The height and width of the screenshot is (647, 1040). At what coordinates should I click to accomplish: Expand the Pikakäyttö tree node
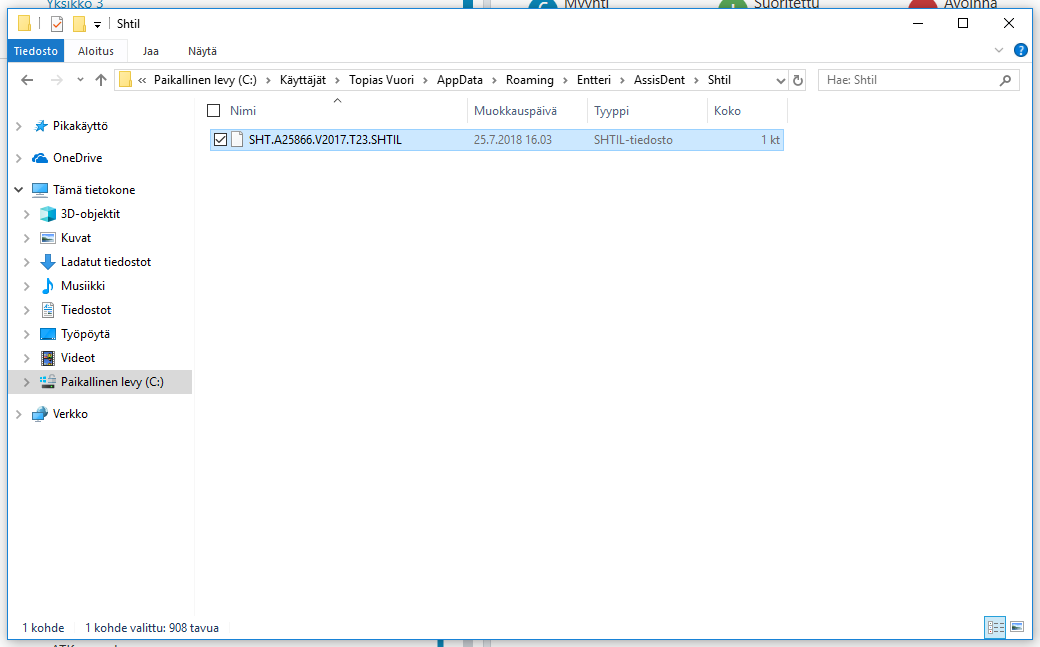click(19, 126)
